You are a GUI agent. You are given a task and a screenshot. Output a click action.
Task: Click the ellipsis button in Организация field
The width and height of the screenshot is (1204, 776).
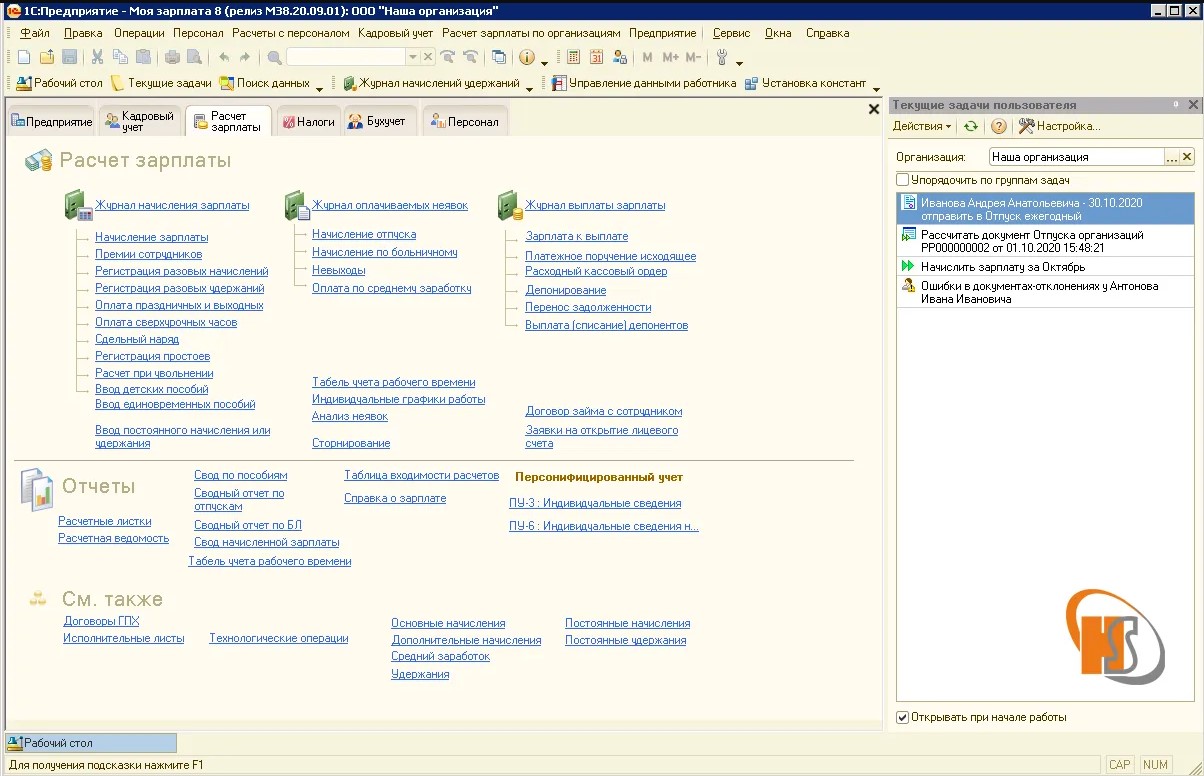click(x=1172, y=157)
